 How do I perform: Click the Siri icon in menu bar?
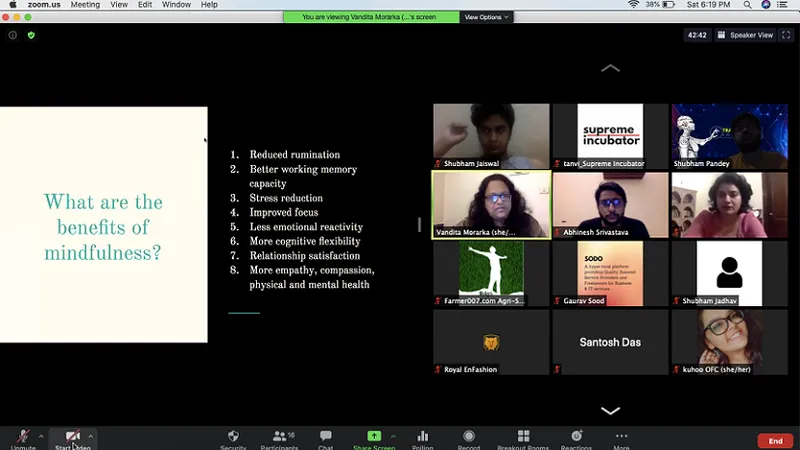[x=766, y=5]
